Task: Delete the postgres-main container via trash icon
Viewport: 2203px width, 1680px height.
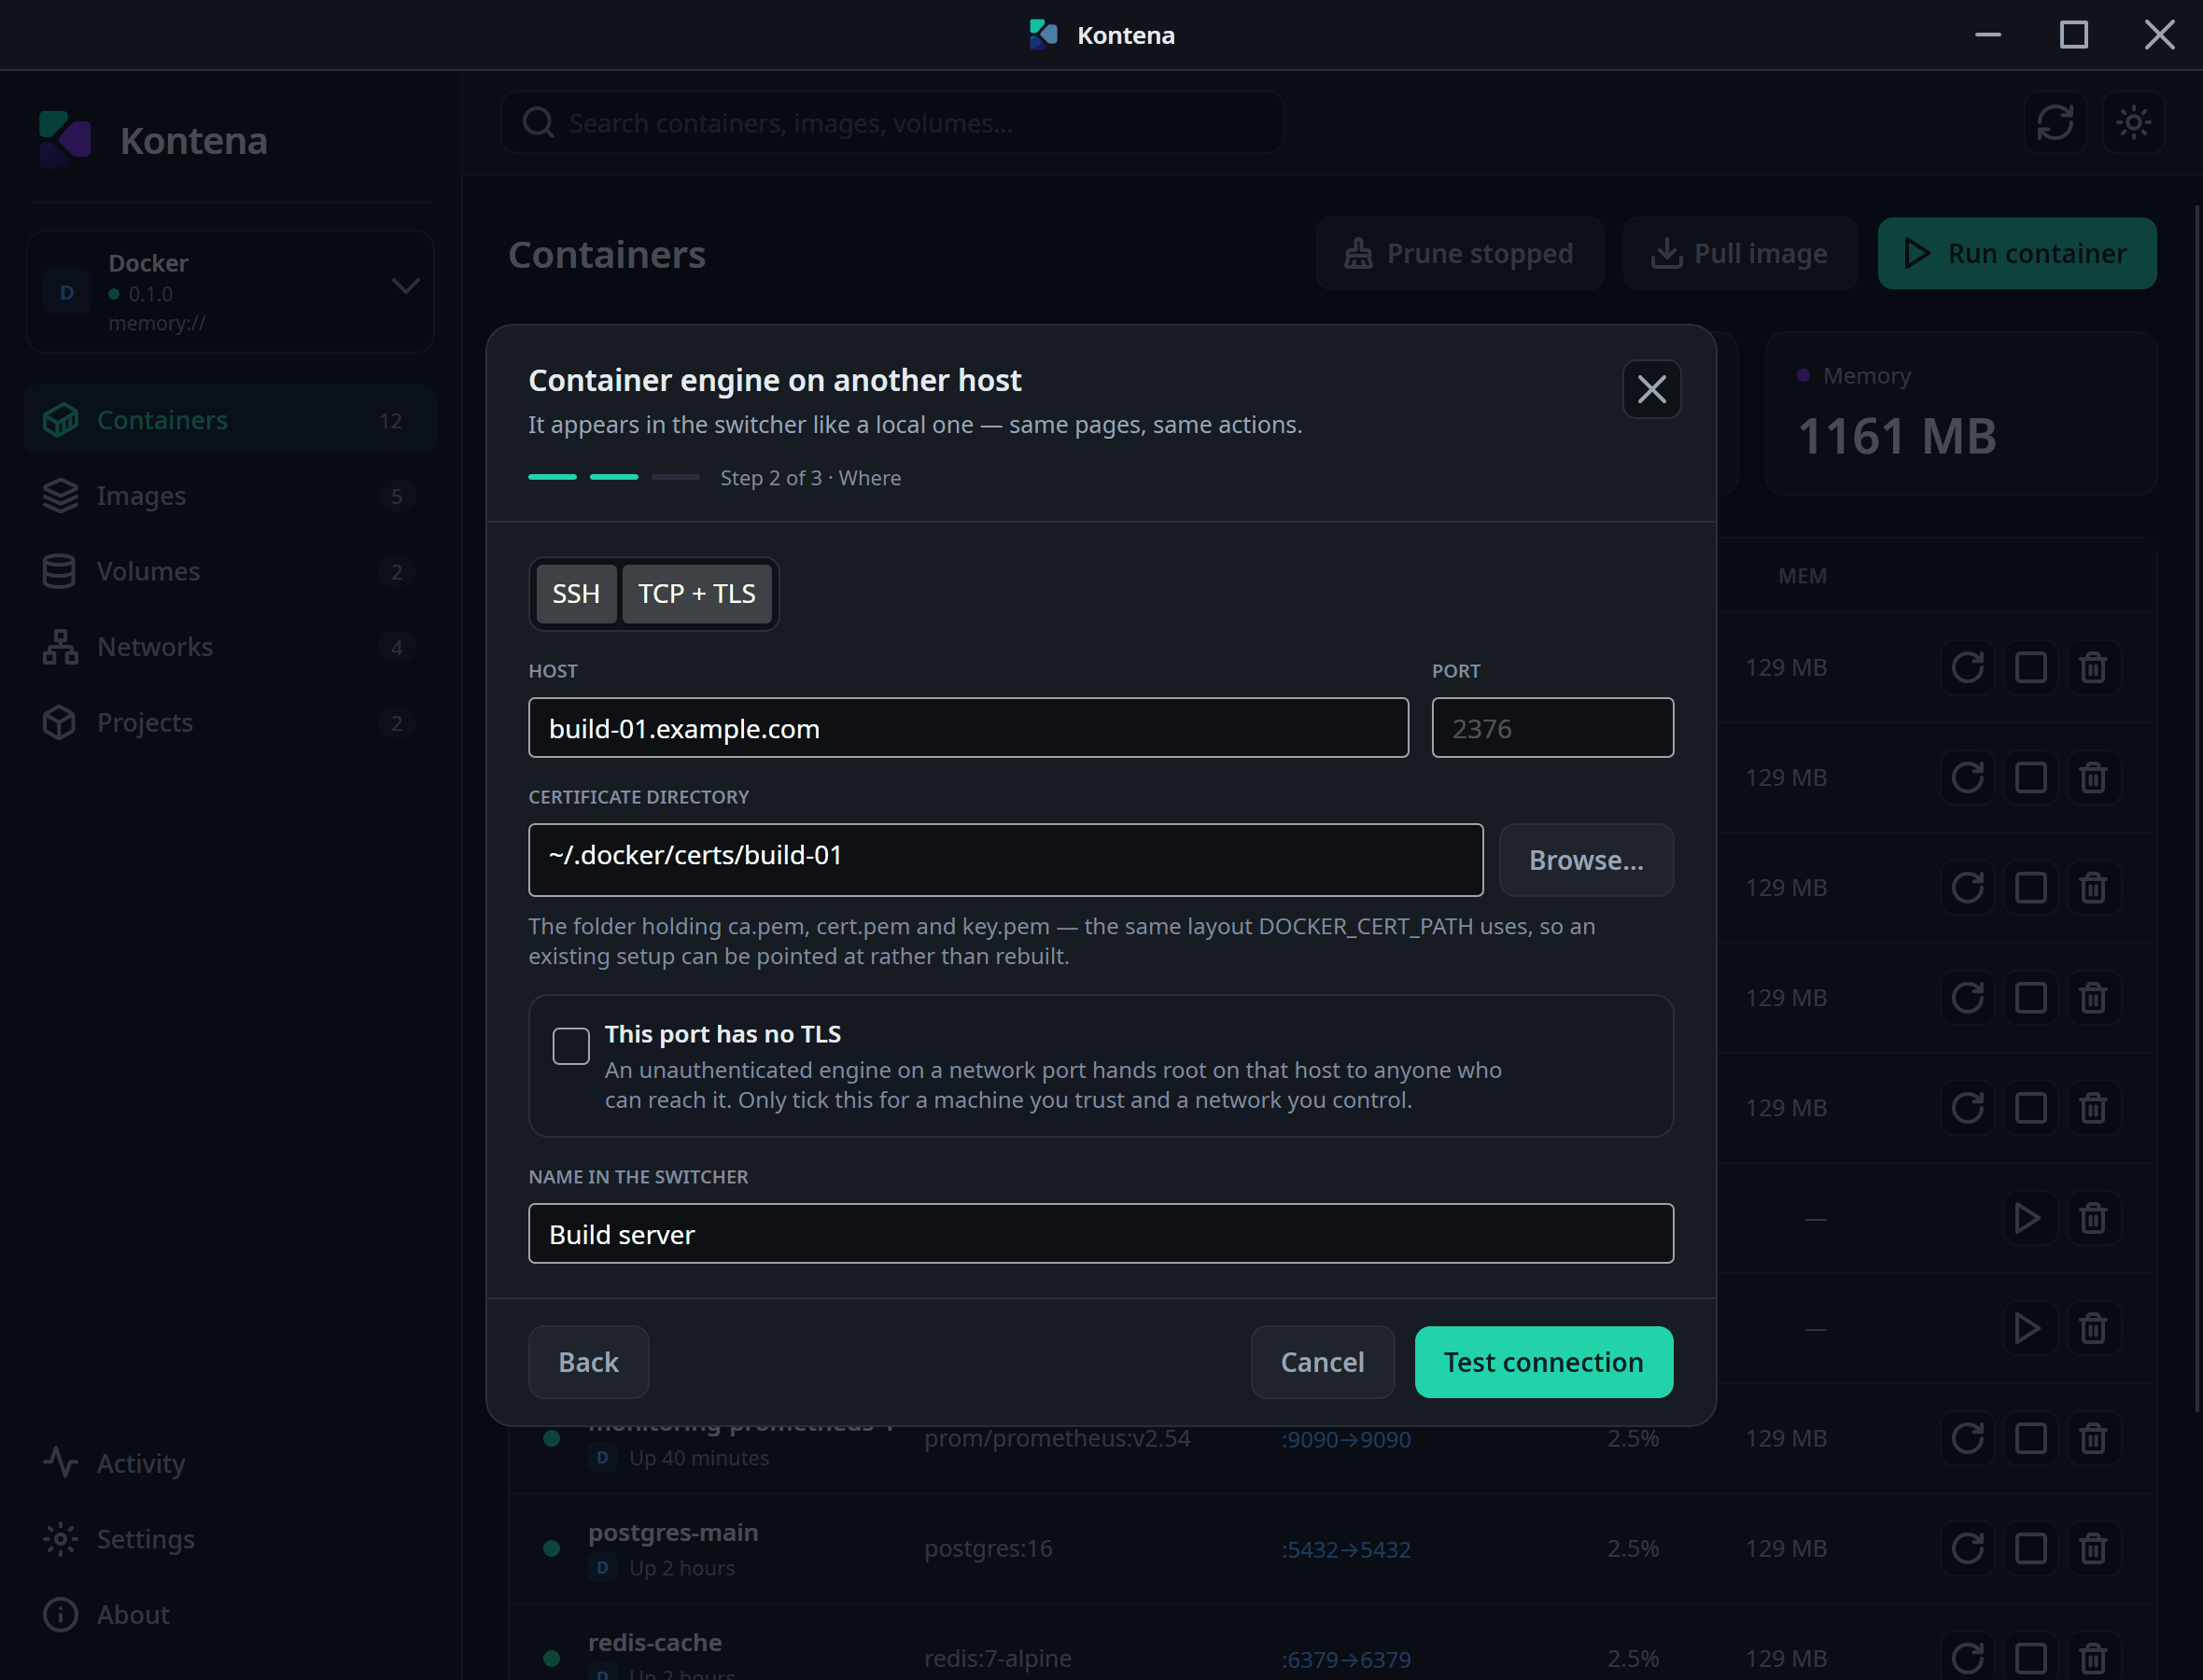Action: click(x=2093, y=1548)
